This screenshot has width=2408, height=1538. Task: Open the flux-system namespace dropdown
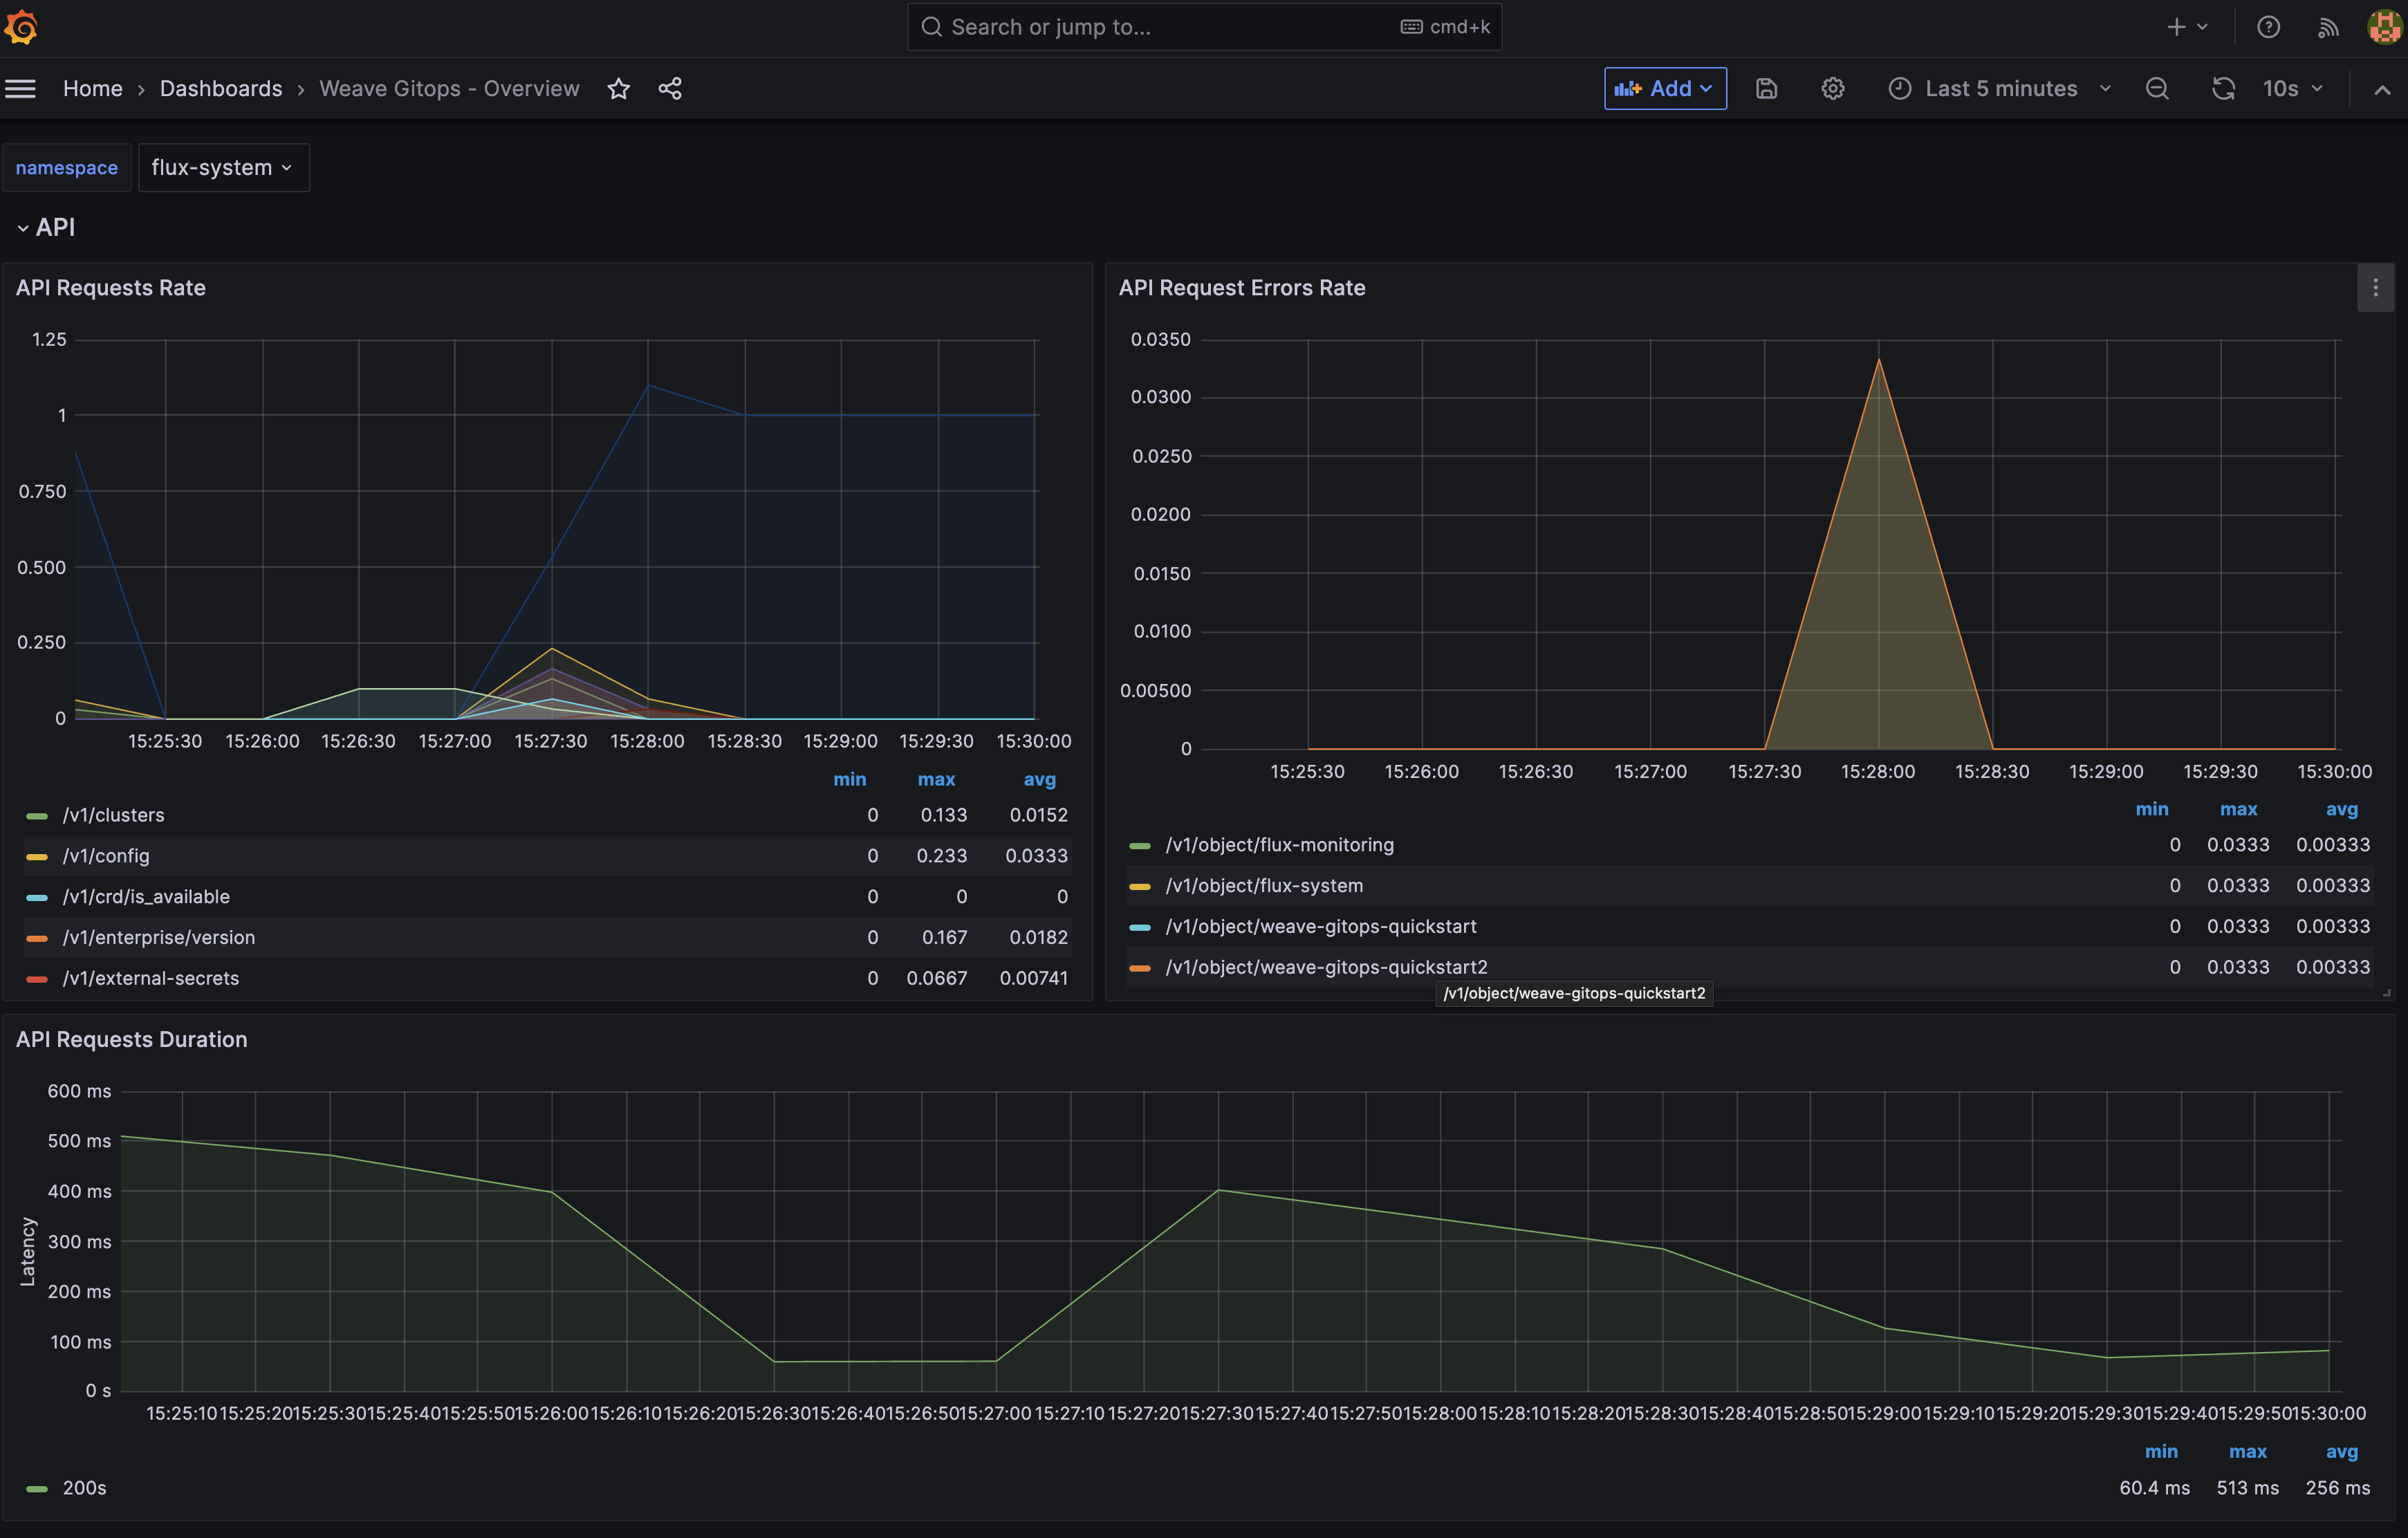click(223, 168)
